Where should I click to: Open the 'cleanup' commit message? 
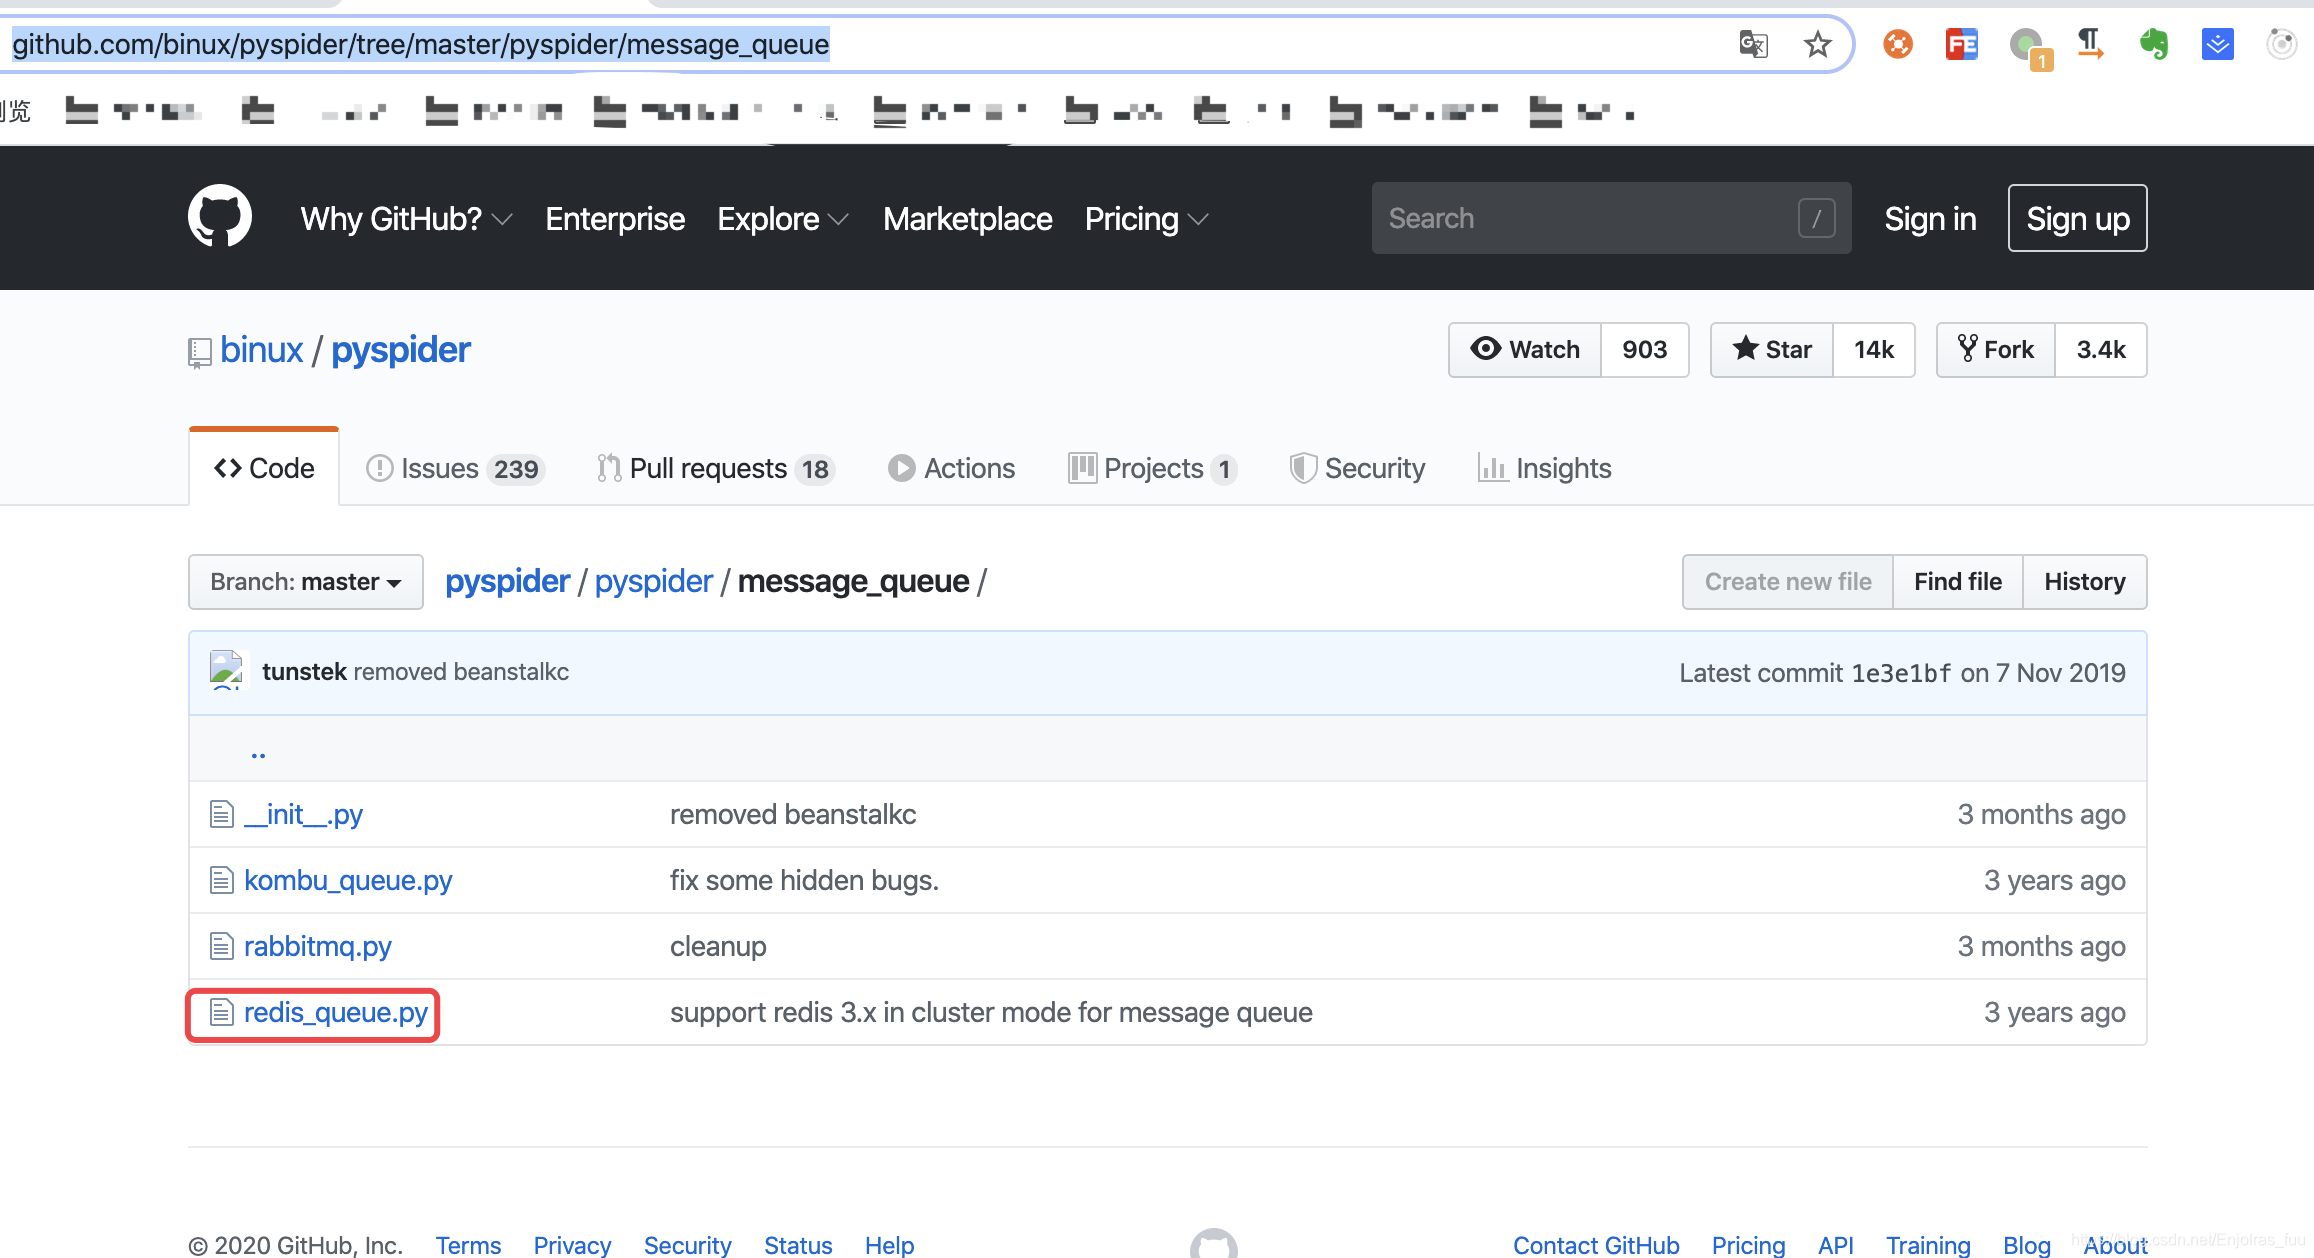point(718,946)
